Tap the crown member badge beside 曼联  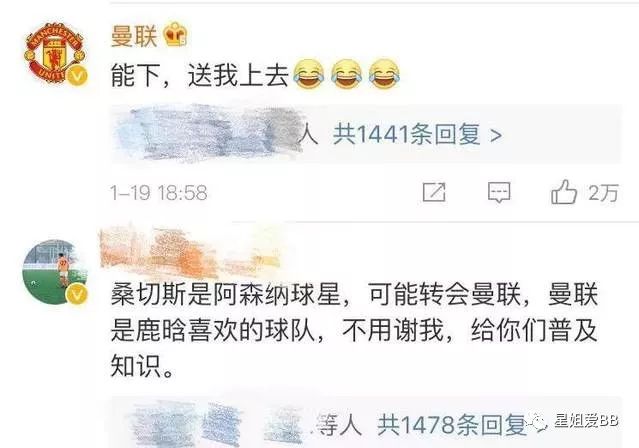pyautogui.click(x=176, y=34)
